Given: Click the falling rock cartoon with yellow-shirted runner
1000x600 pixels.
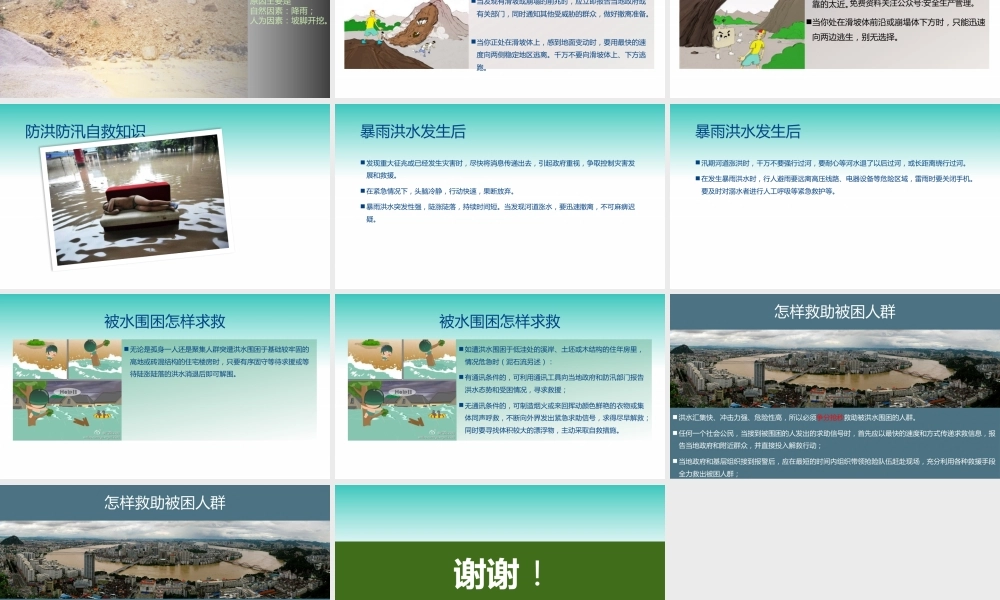Looking at the screenshot, I should (742, 34).
